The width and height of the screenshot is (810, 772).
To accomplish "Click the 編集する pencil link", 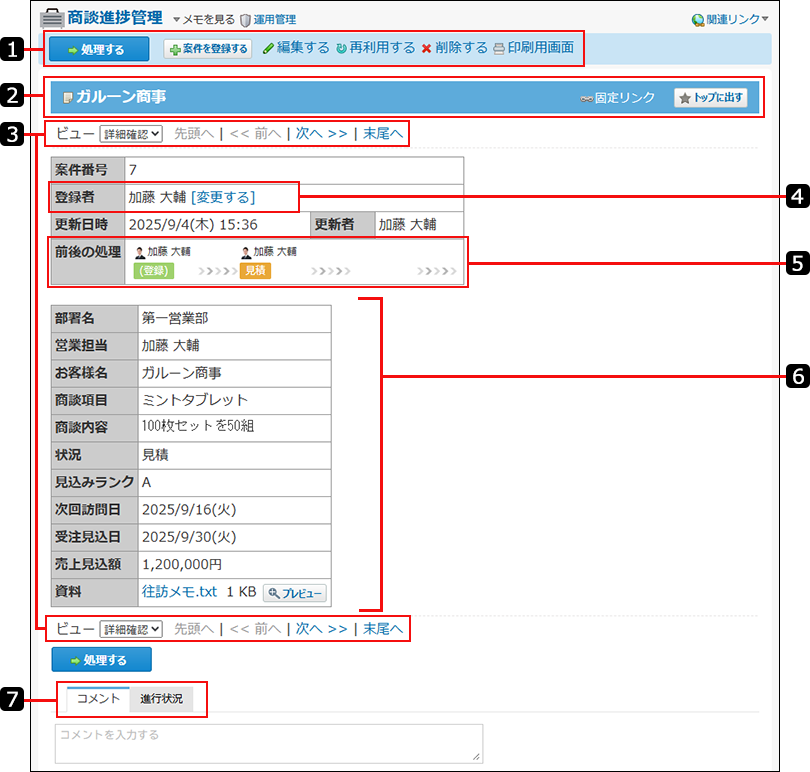I will point(296,48).
